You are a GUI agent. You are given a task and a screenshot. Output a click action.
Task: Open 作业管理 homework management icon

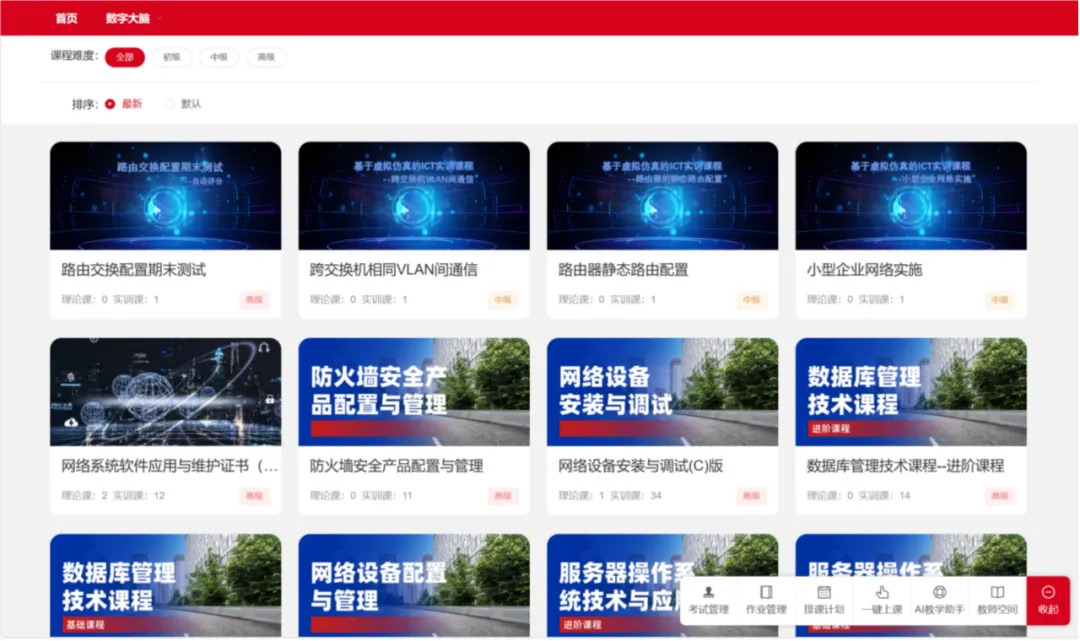[766, 593]
